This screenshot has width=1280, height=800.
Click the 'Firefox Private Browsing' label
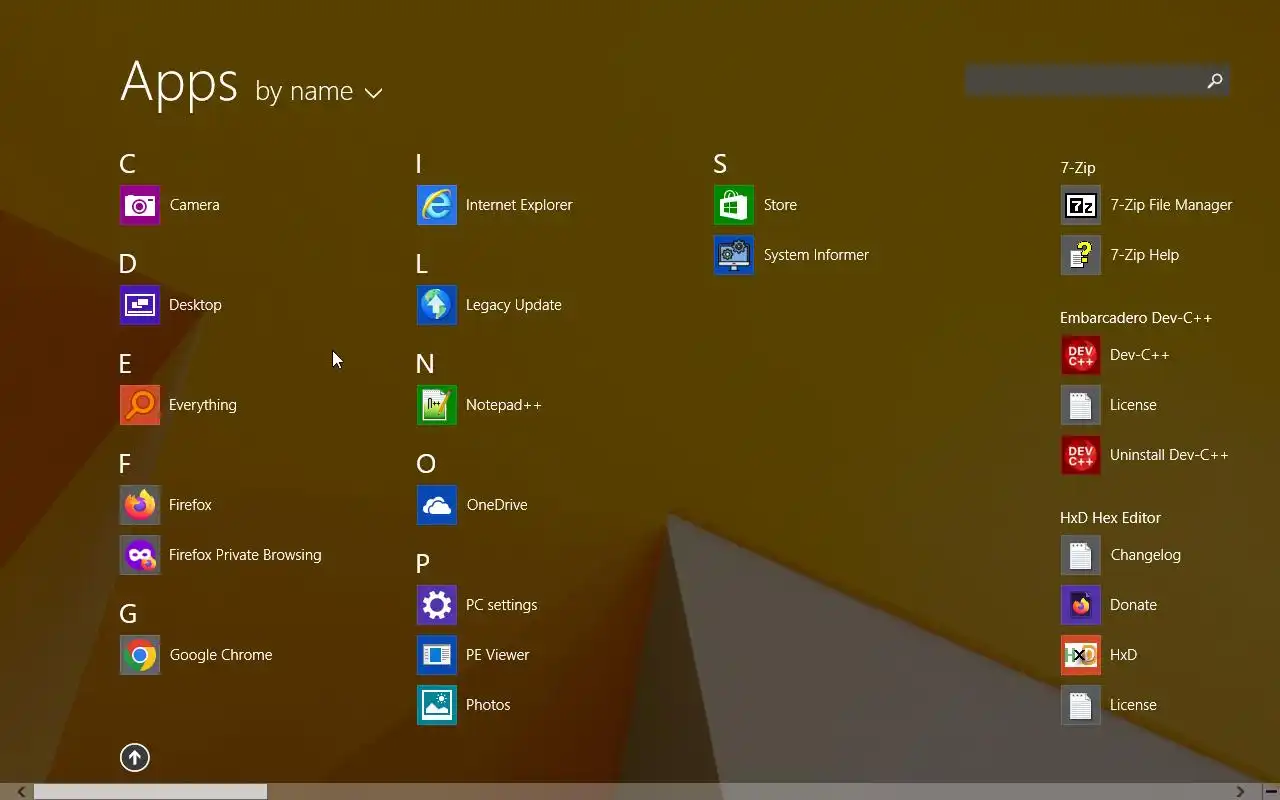click(x=245, y=555)
